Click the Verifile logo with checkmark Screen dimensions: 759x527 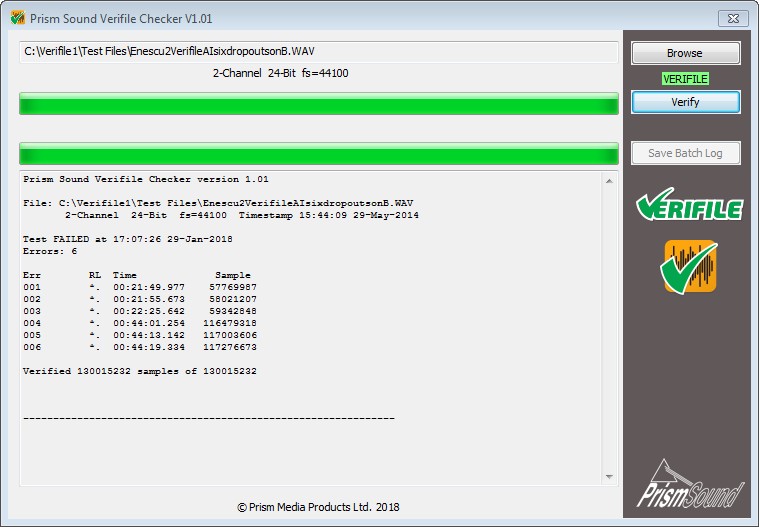tap(689, 204)
